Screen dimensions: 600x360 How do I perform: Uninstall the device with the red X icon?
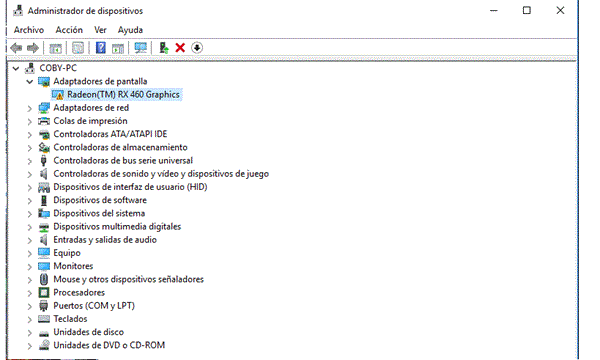point(180,47)
